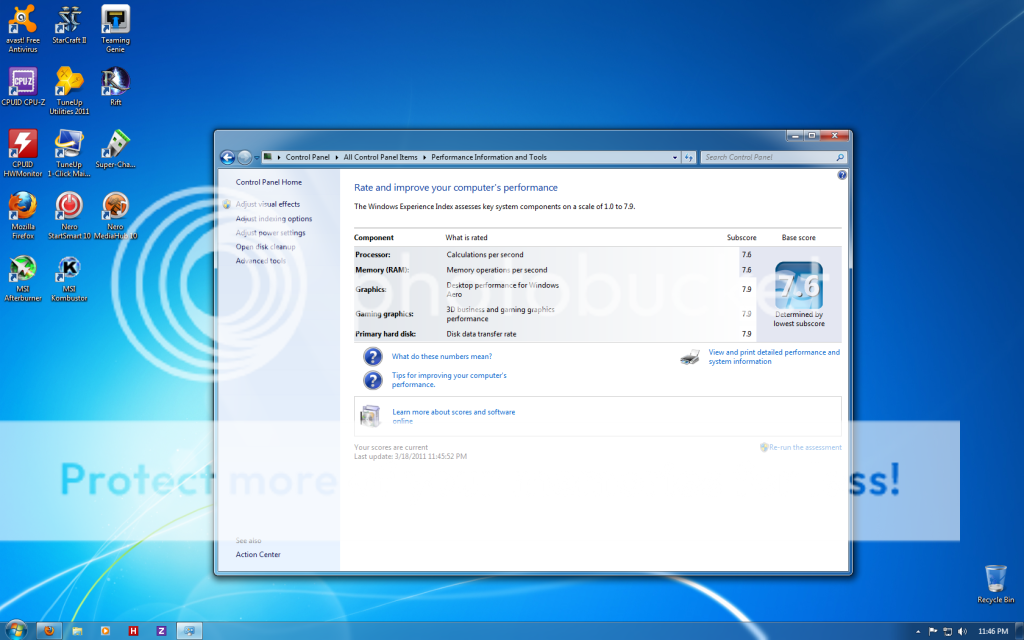The width and height of the screenshot is (1024, 640).
Task: Open the Action Center link under See also
Action: coord(258,554)
